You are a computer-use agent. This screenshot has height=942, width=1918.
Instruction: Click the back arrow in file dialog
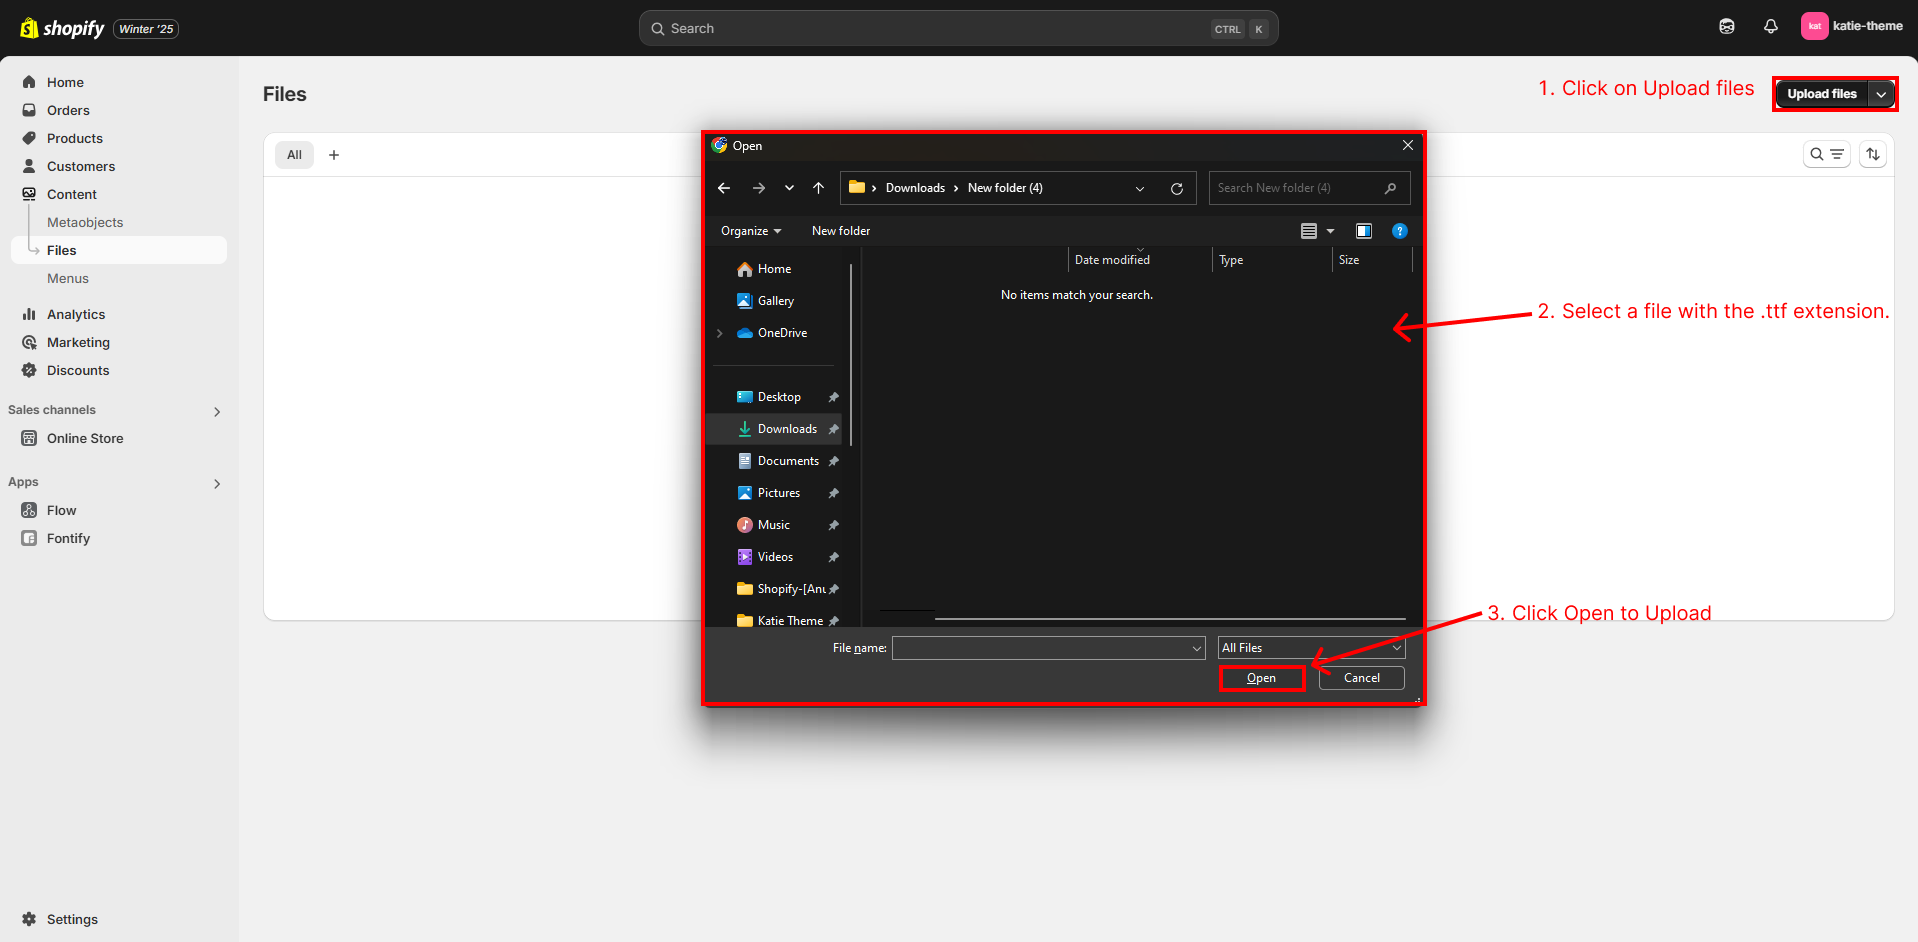coord(724,188)
